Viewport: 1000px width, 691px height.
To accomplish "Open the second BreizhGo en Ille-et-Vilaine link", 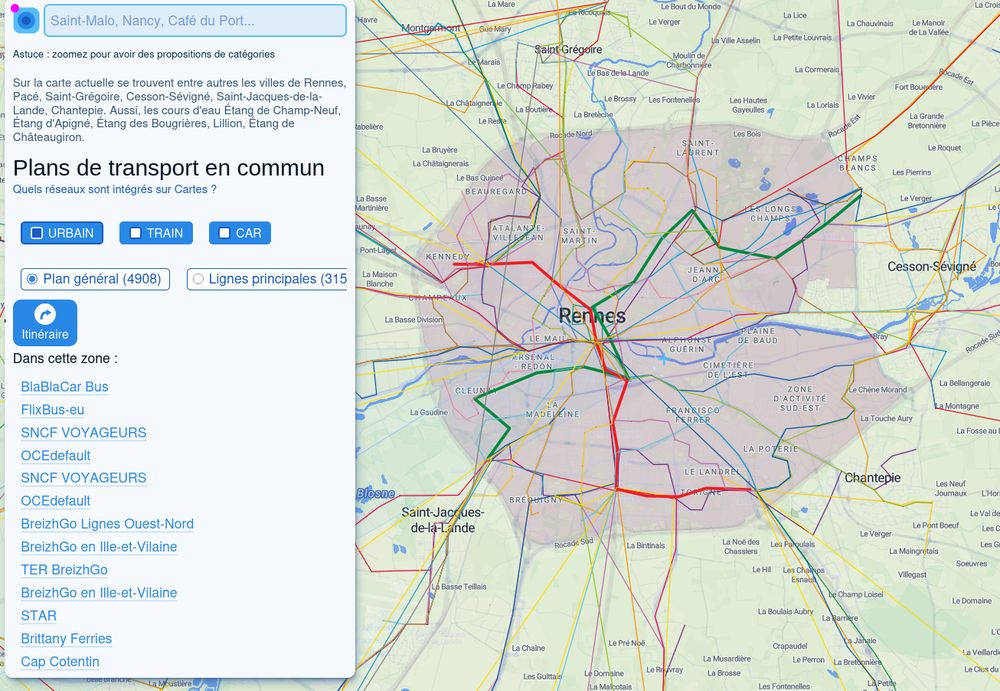I will [x=99, y=593].
